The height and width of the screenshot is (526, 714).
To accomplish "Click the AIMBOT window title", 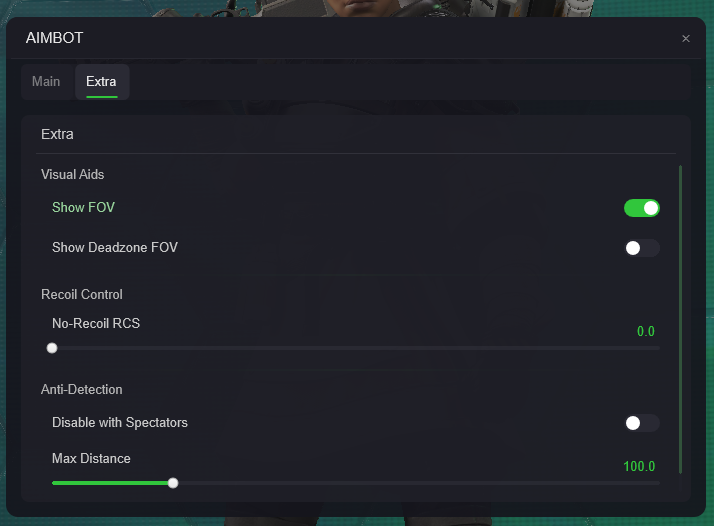I will tap(55, 38).
